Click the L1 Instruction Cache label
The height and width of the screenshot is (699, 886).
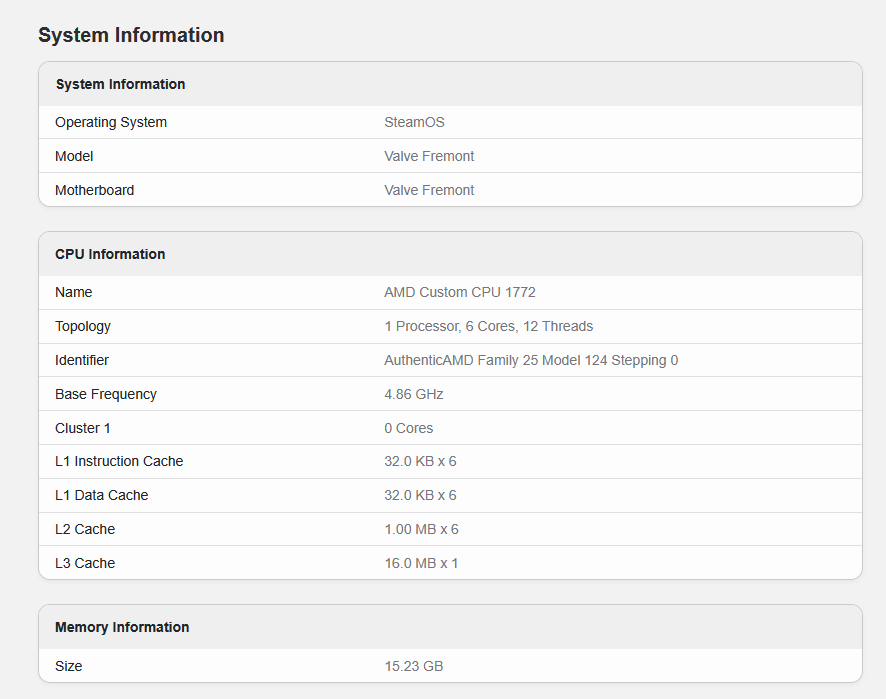(x=119, y=461)
